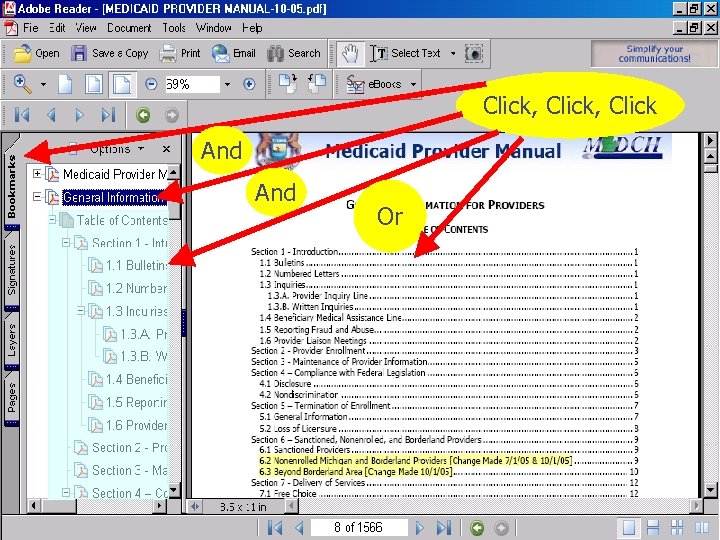Select Continuous-Facing layout in status bar
720x540 pixels.
(x=677, y=527)
